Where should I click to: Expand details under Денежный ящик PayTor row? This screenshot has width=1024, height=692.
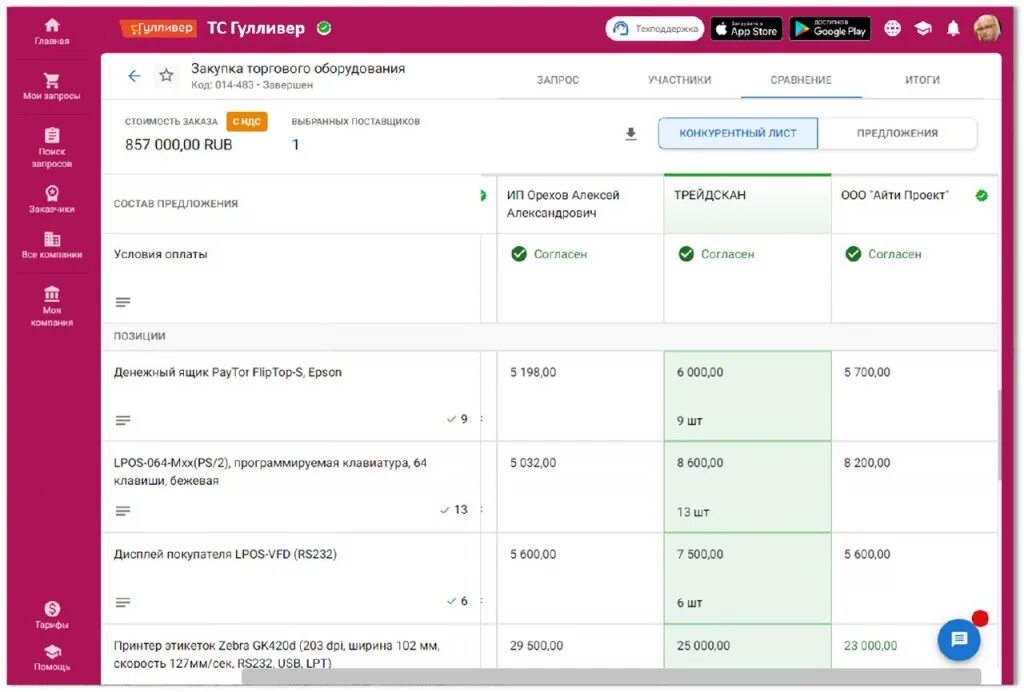(123, 420)
